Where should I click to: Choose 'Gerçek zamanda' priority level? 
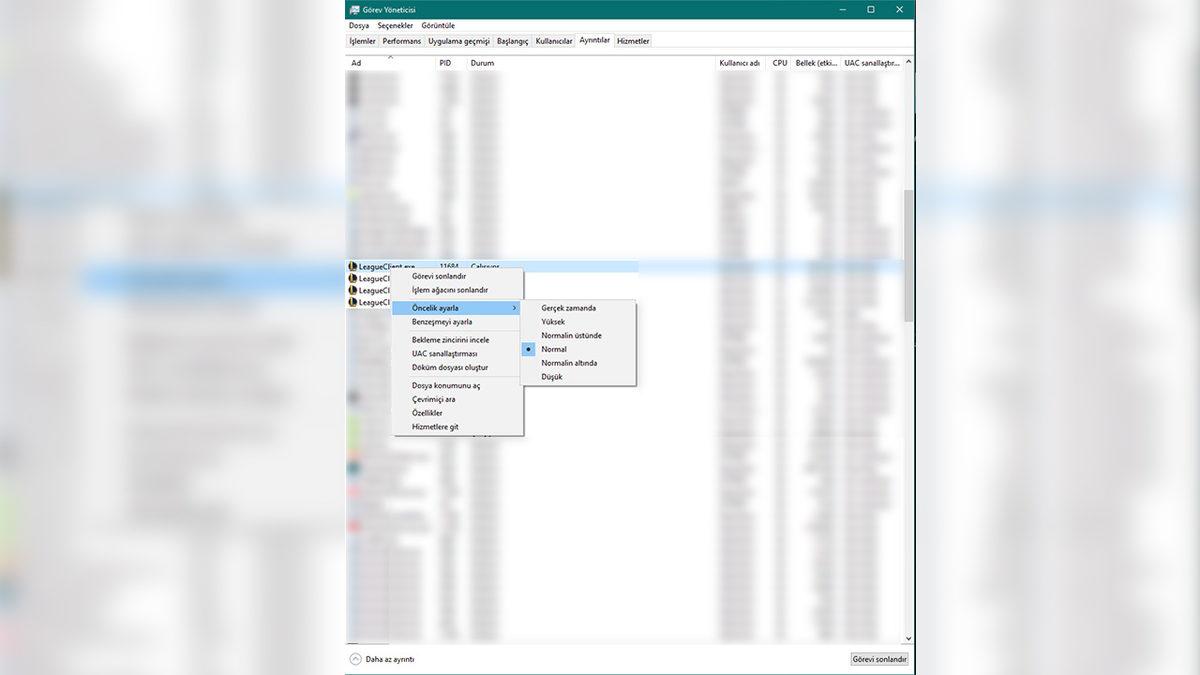click(x=568, y=308)
